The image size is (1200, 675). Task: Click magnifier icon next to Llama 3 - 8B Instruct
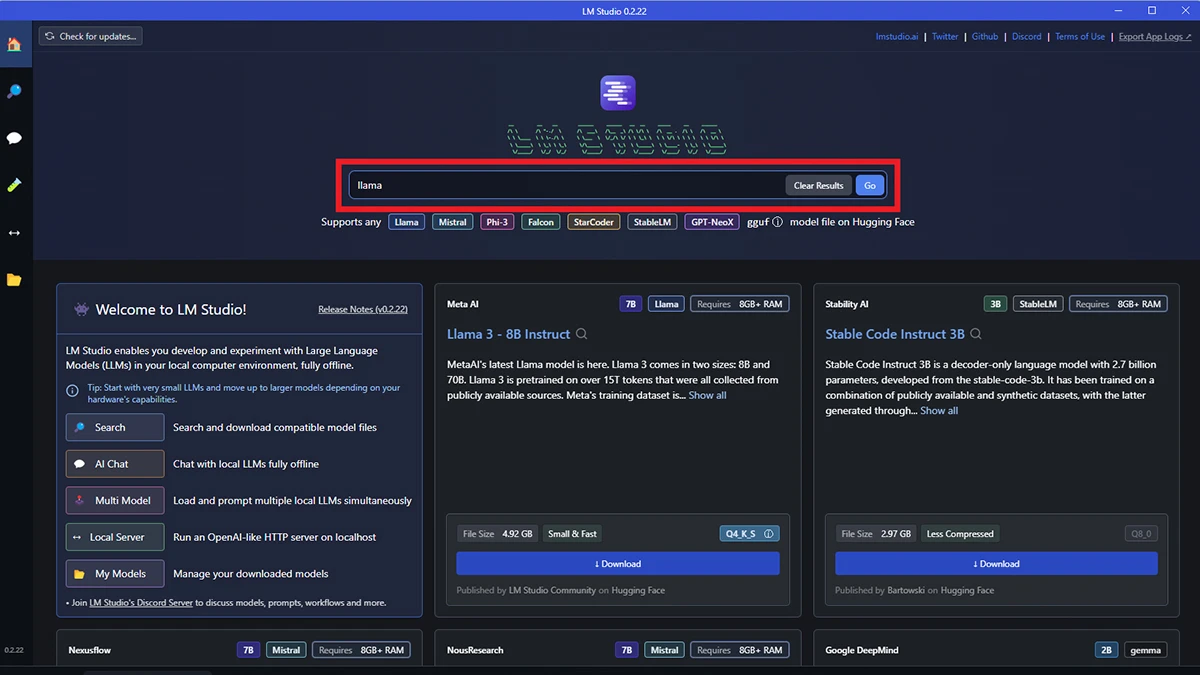tap(581, 334)
